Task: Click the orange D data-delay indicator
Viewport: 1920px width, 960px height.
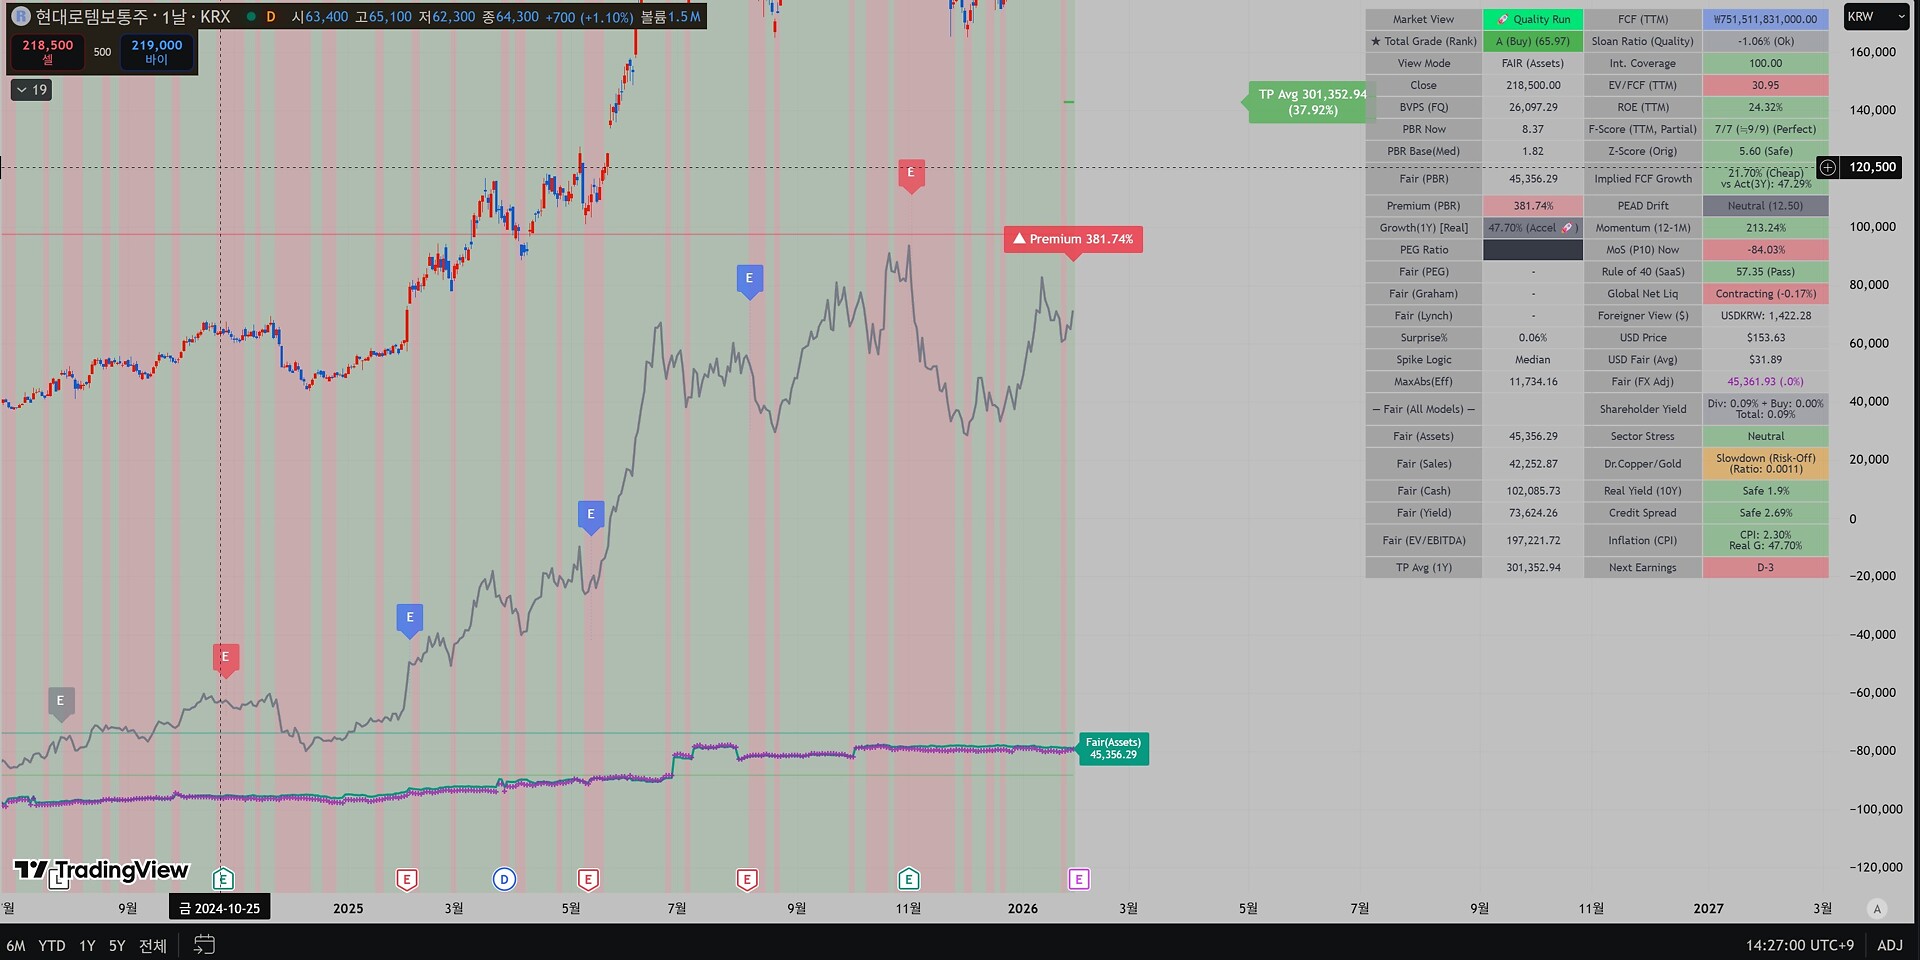Action: (271, 17)
